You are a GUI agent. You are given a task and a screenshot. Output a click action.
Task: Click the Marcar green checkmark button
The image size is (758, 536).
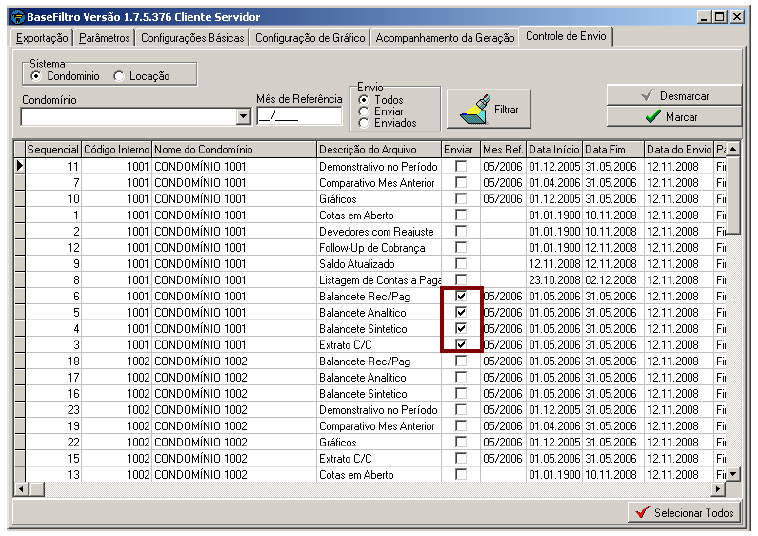673,117
